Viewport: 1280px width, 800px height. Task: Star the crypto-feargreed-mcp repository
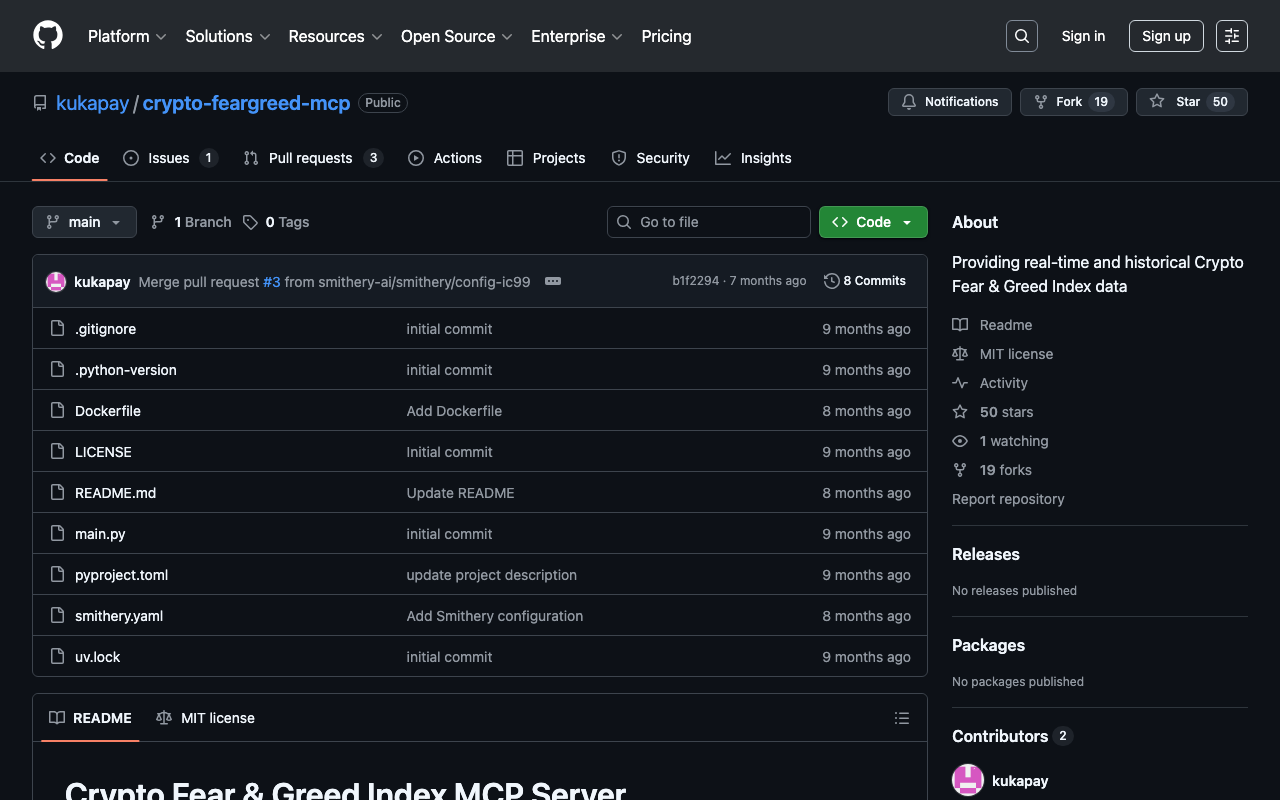coord(1191,102)
